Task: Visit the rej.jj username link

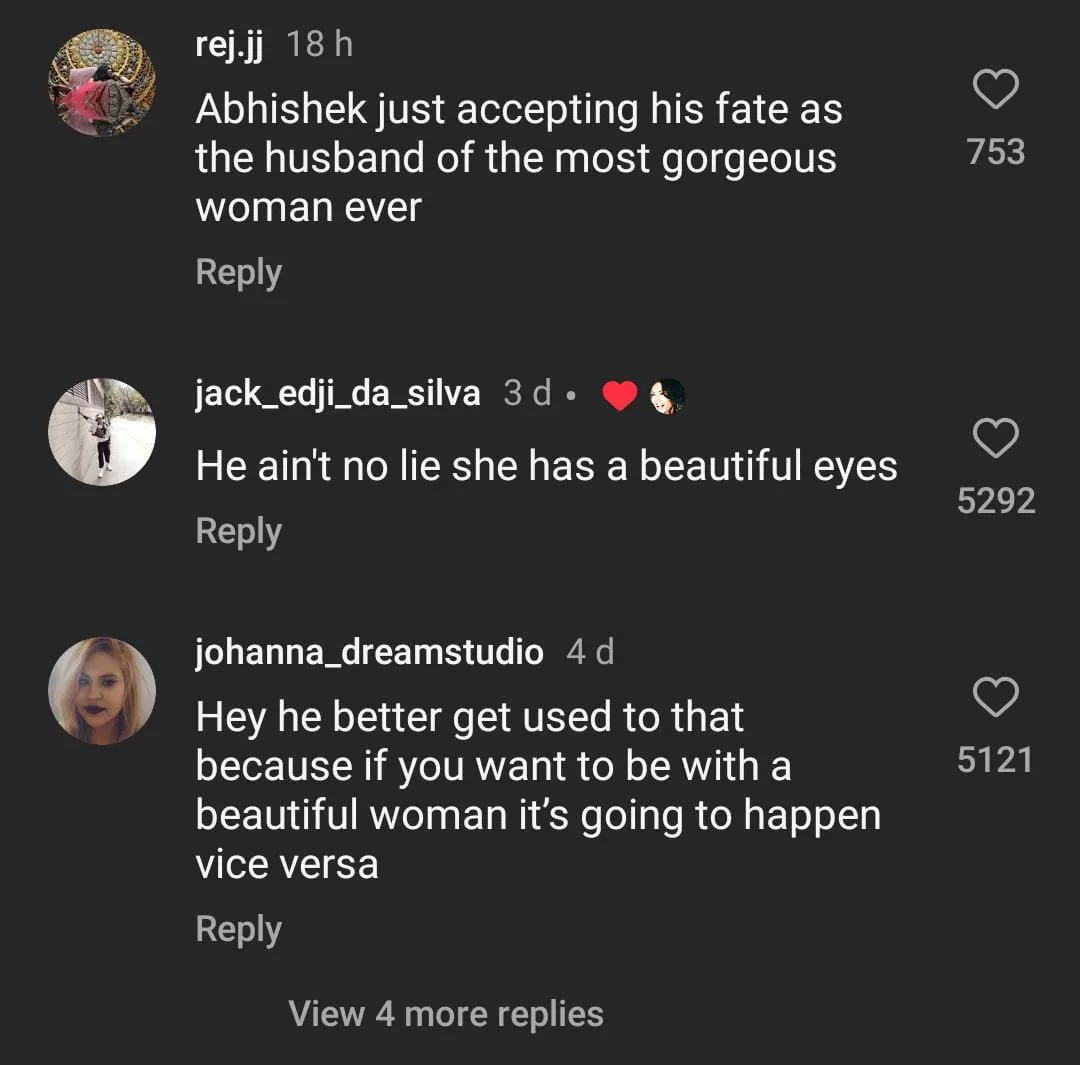Action: click(229, 45)
